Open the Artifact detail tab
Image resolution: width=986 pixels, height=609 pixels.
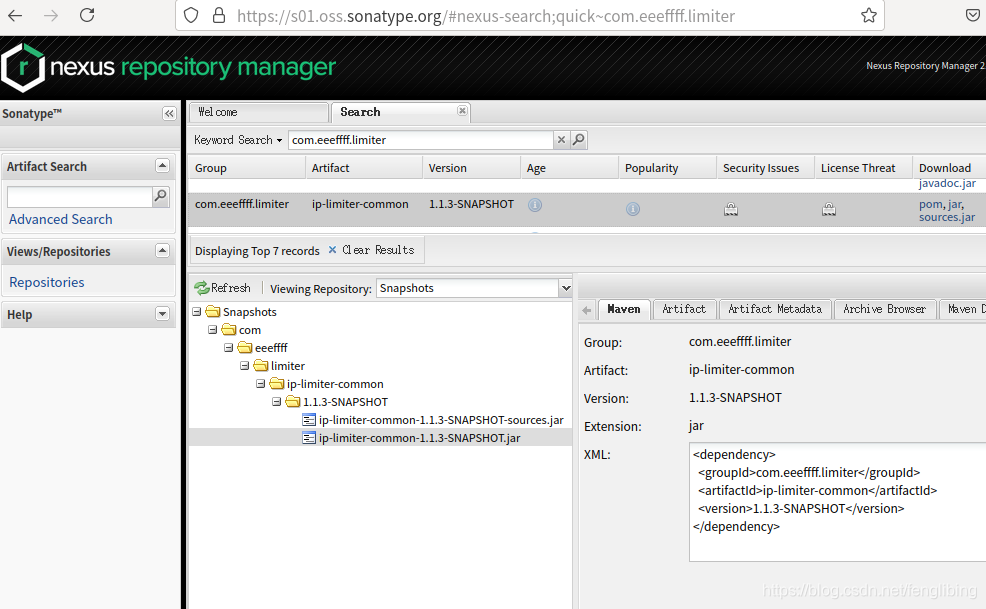(x=684, y=309)
